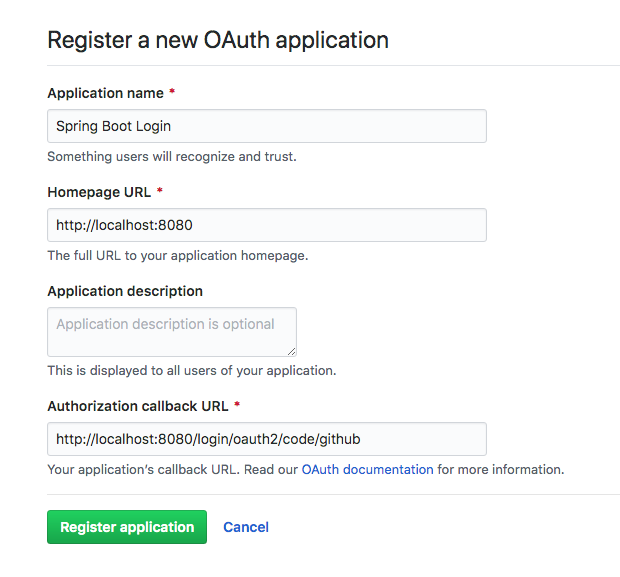Click the 'displayed to all users' hint text
This screenshot has width=620, height=577.
point(191,370)
